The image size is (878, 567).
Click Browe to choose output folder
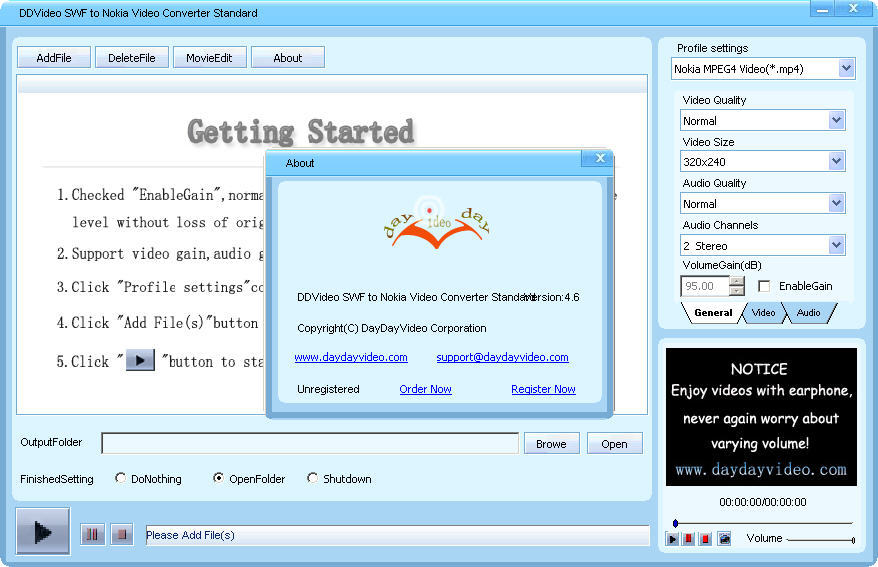[x=552, y=443]
